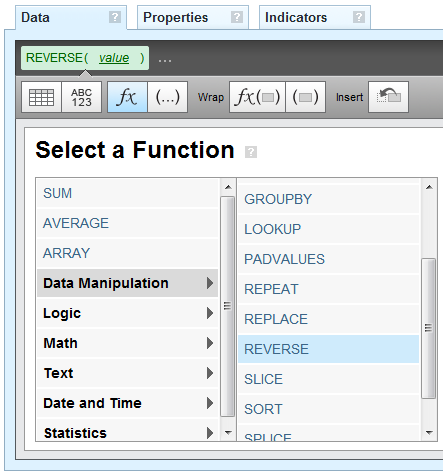This screenshot has height=475, width=443.
Task: Select the PADVALUES function
Action: (328, 259)
